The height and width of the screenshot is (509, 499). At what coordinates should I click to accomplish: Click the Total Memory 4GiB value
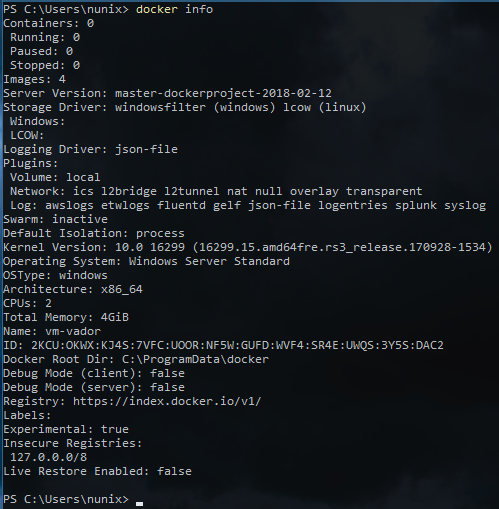pos(115,317)
